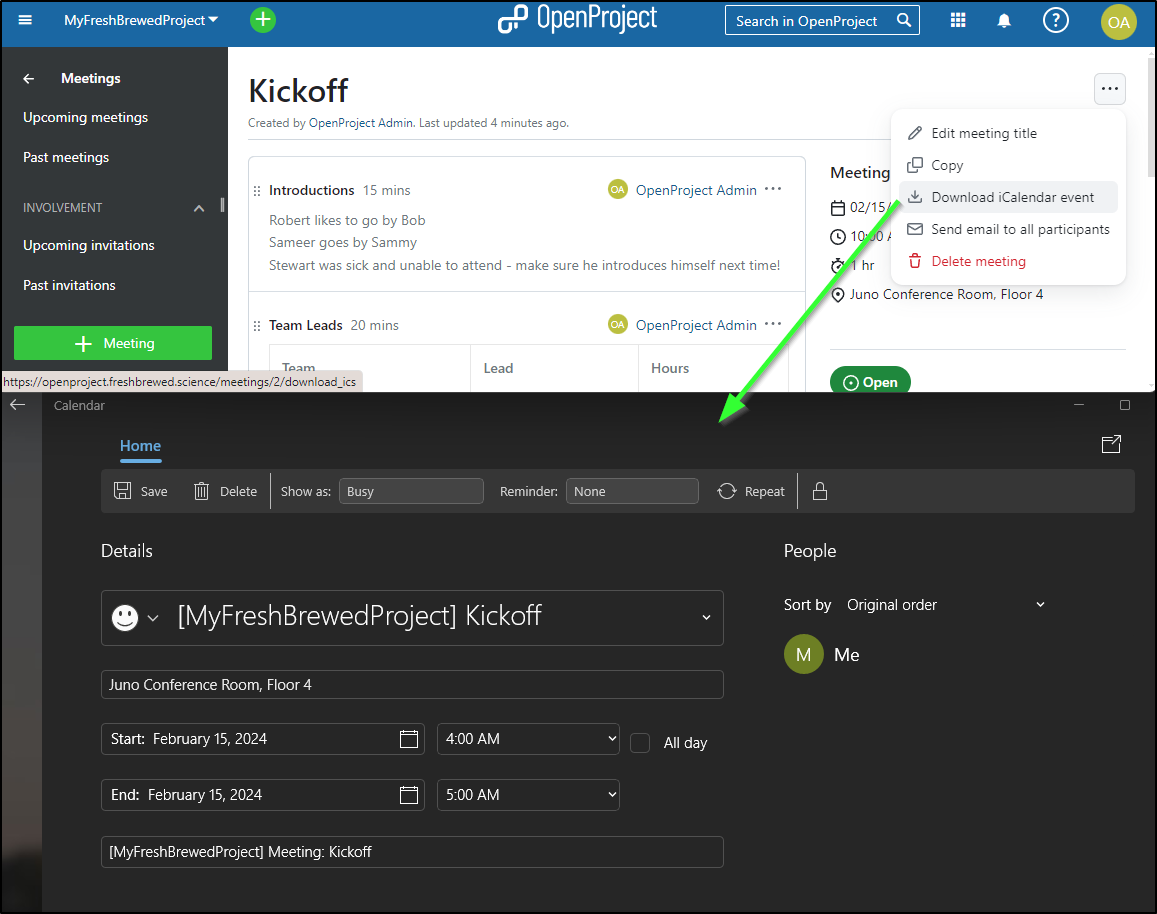
Task: Click the Juno Conference Room location field
Action: [x=412, y=685]
